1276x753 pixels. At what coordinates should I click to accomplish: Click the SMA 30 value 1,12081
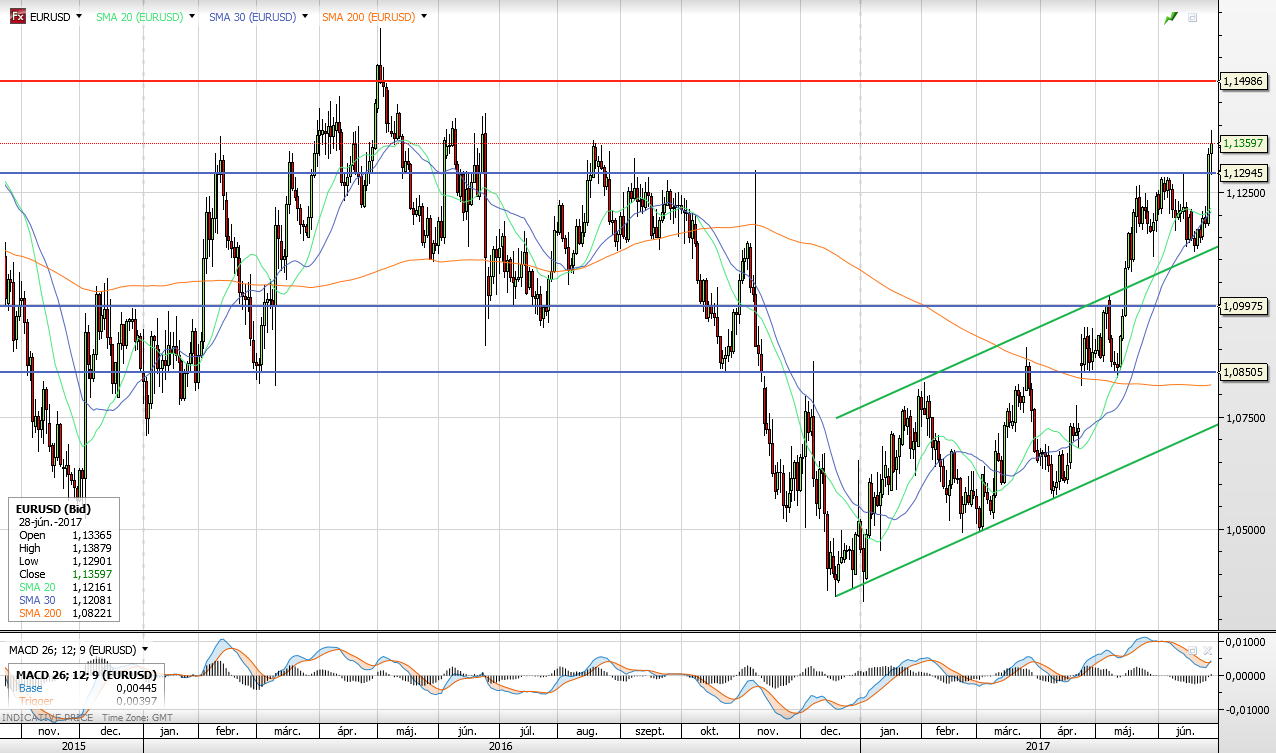[x=90, y=600]
